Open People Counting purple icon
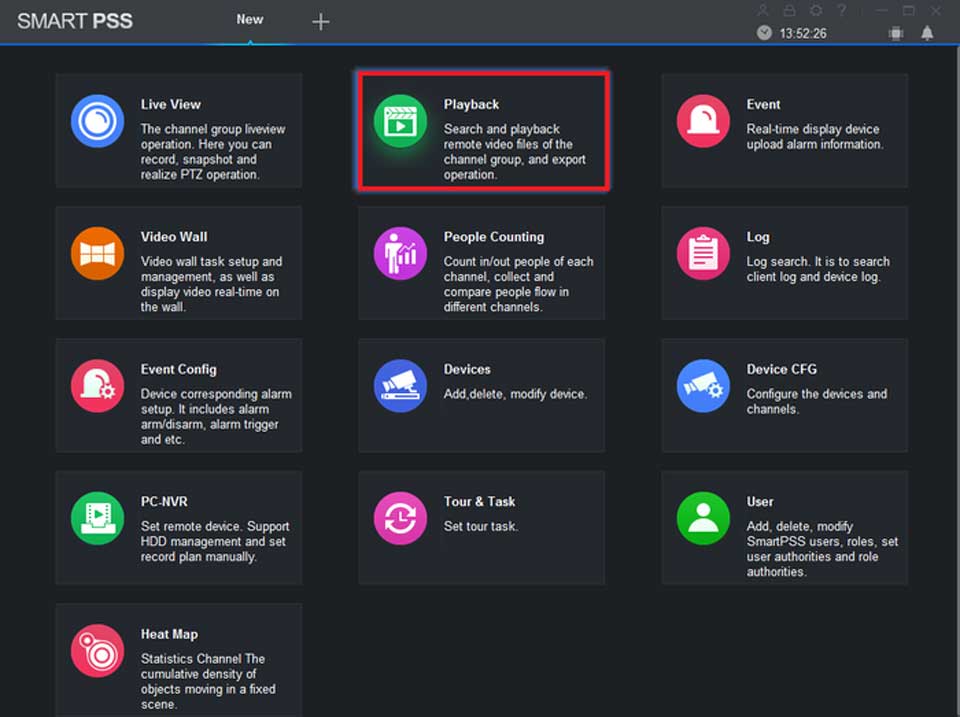Screen dimensions: 960x717 (400, 254)
